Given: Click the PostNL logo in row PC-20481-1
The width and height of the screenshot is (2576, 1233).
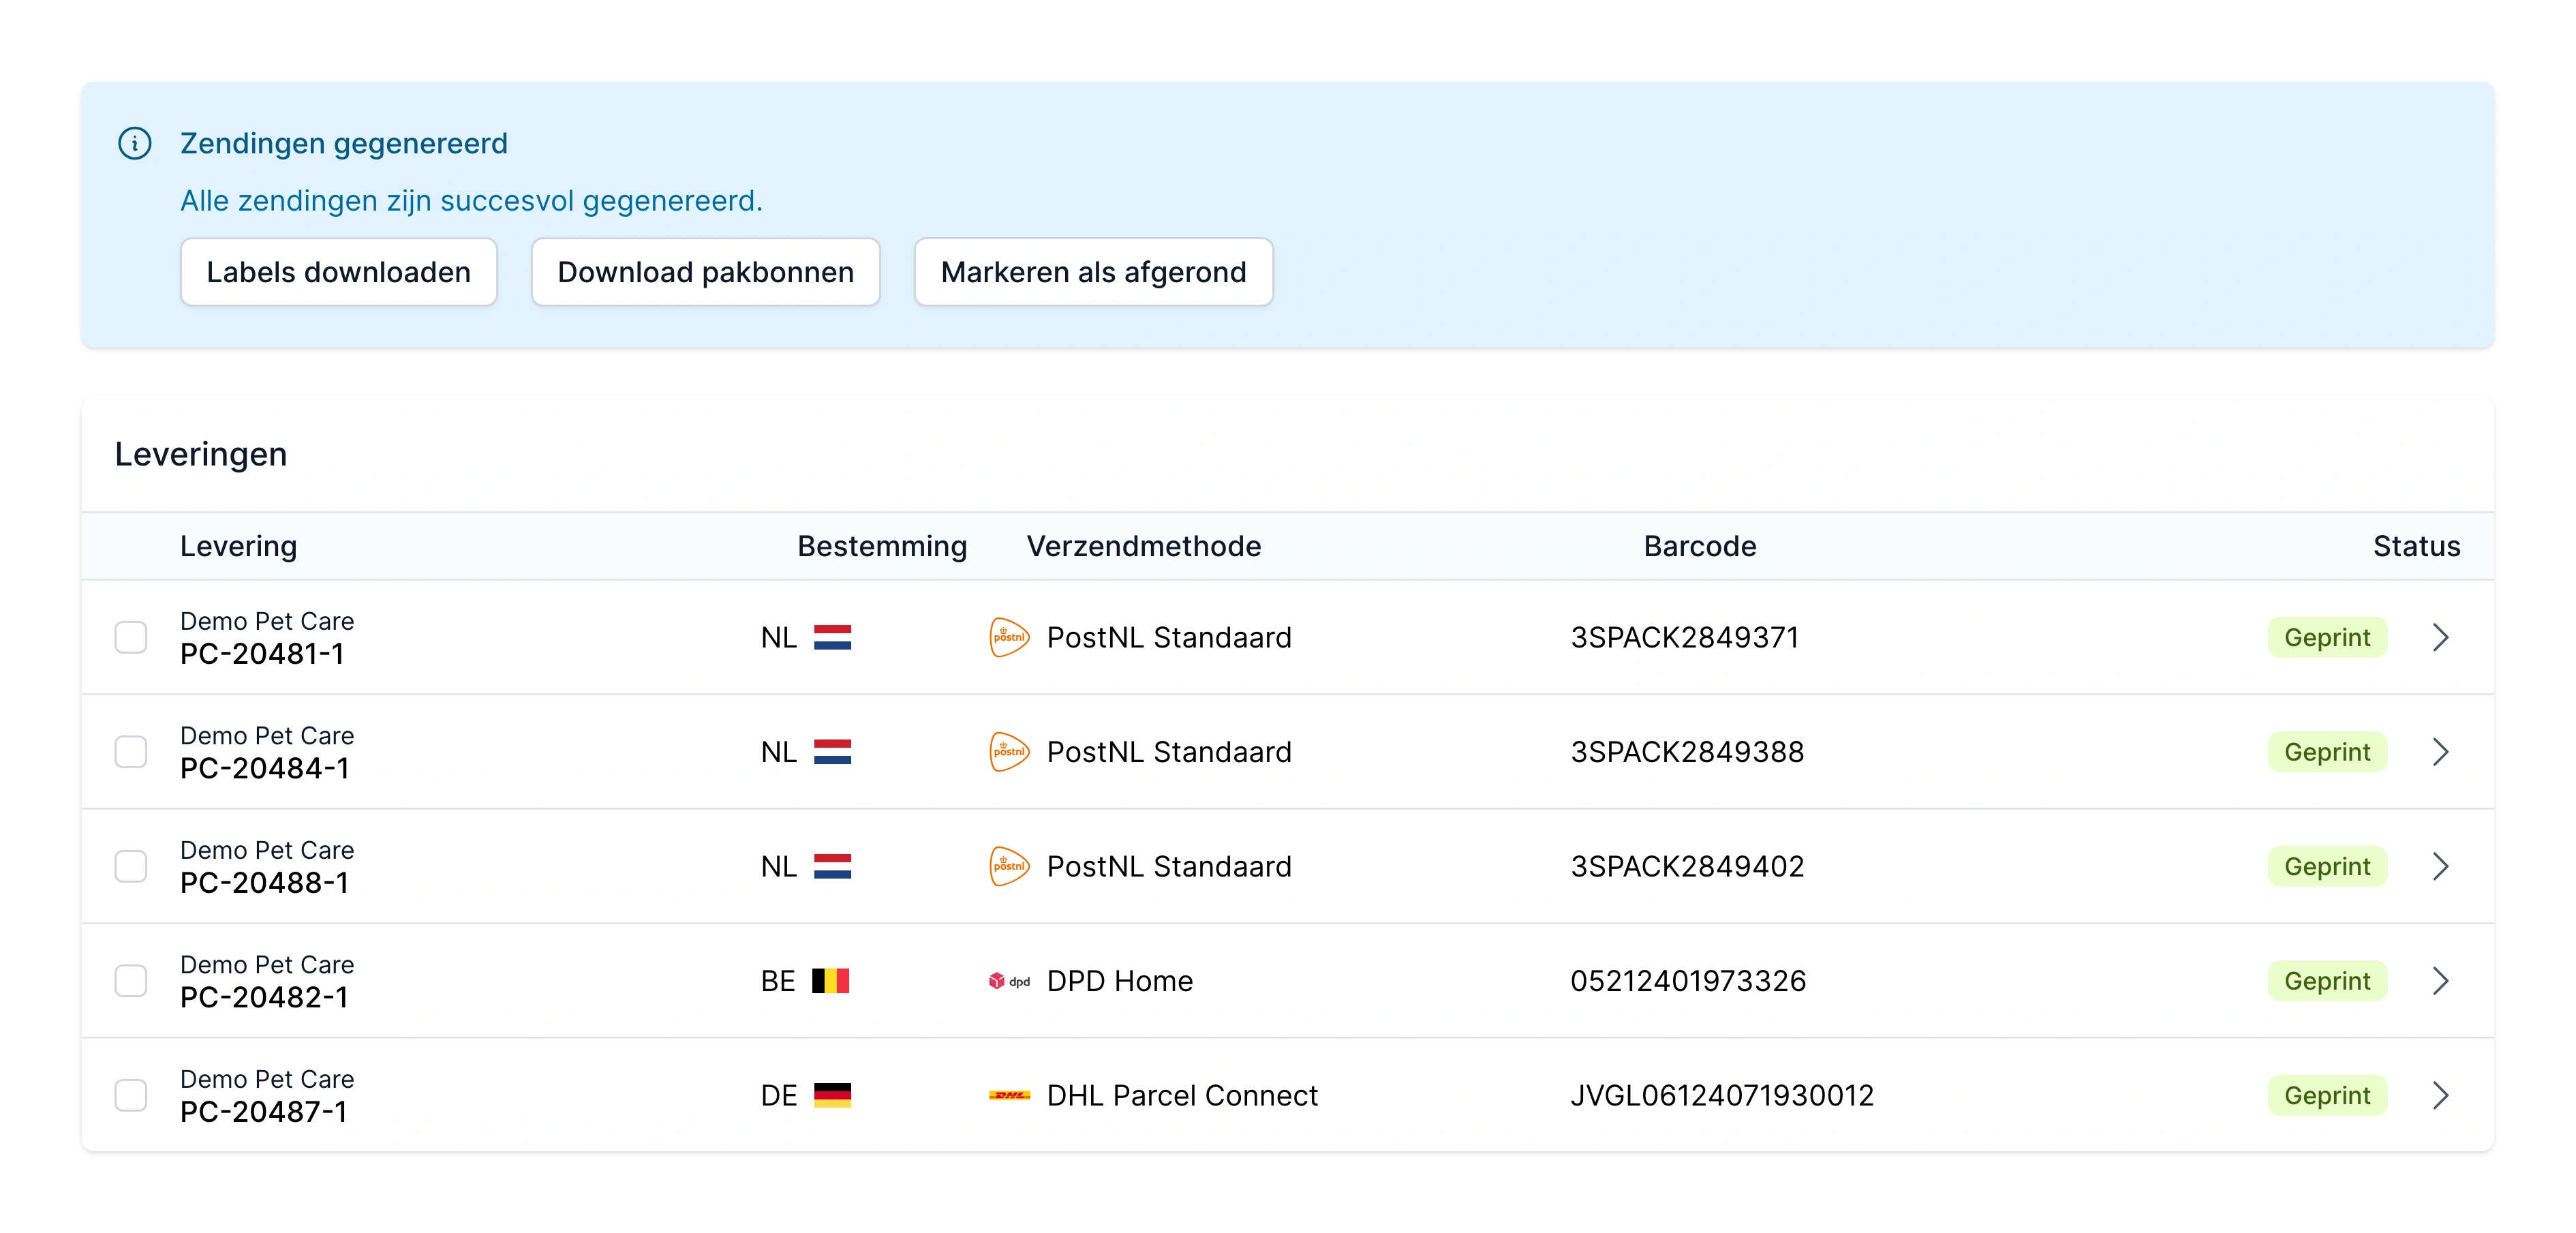Looking at the screenshot, I should coord(1009,638).
